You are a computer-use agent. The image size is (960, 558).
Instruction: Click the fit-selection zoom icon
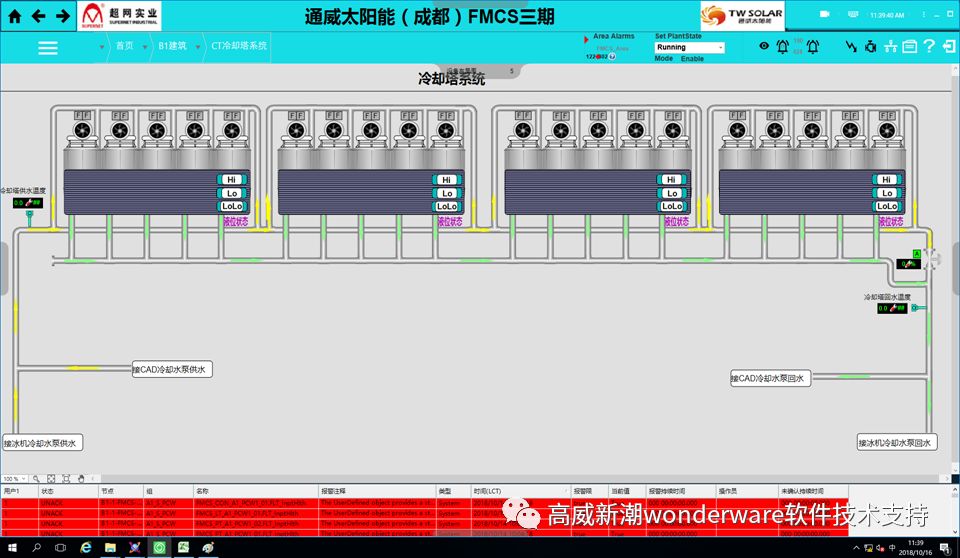(66, 478)
